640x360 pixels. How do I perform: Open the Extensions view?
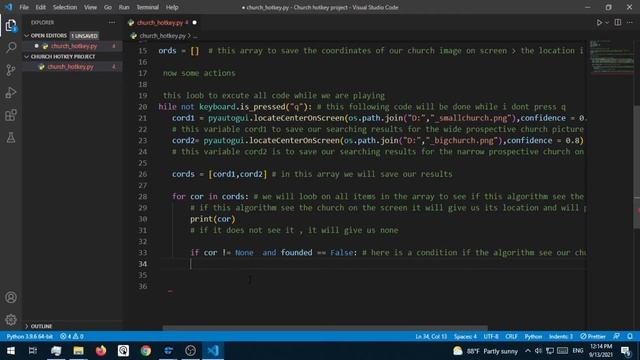pos(11,115)
